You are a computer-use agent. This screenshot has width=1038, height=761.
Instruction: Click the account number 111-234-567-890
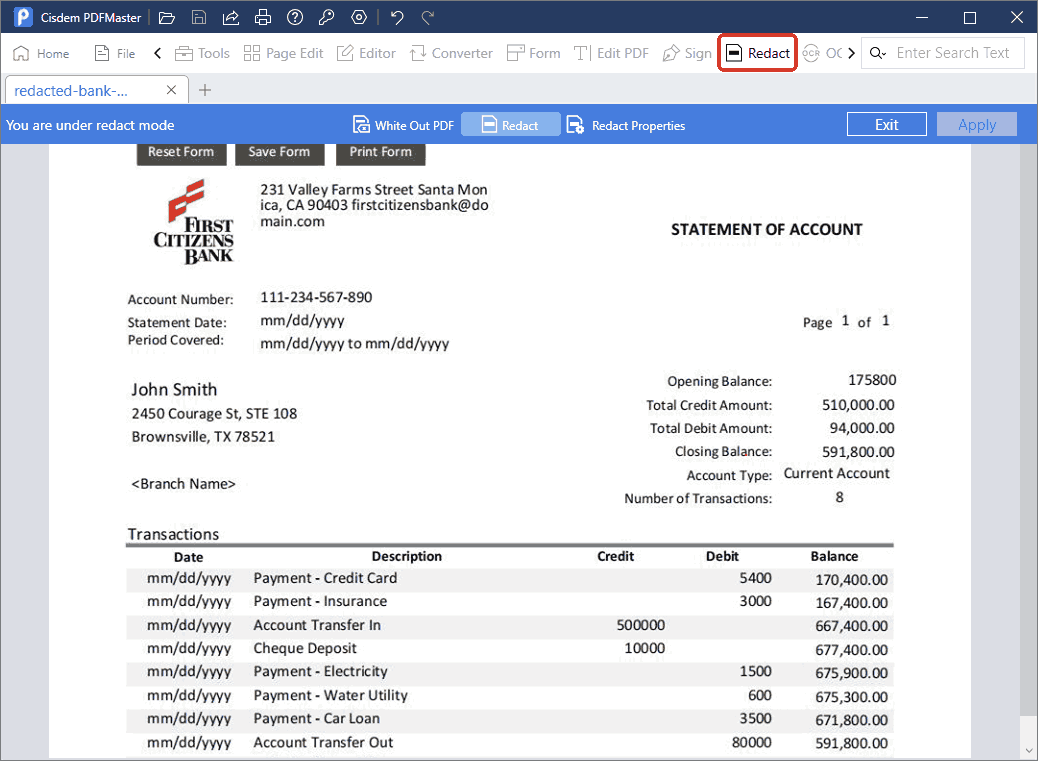316,297
